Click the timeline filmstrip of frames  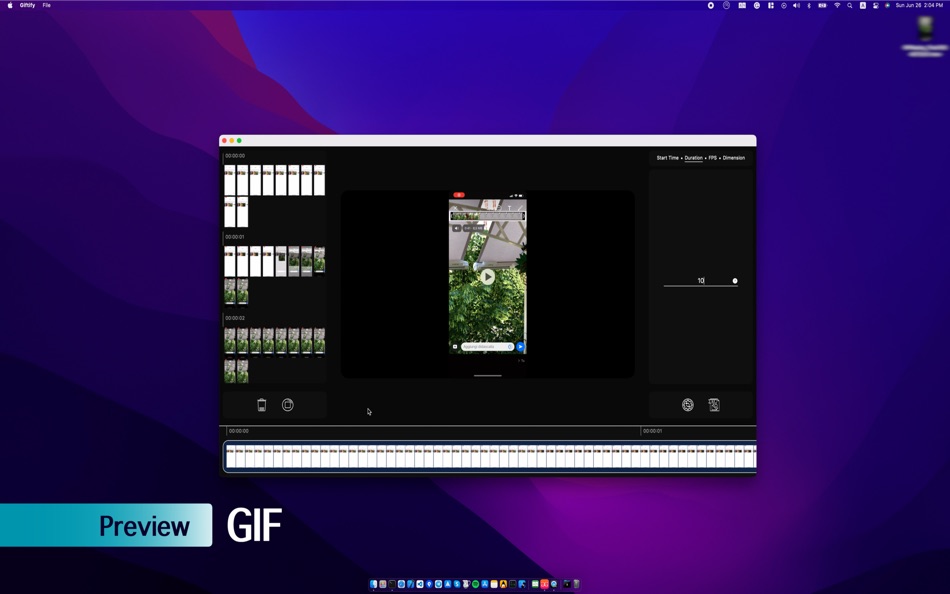490,456
